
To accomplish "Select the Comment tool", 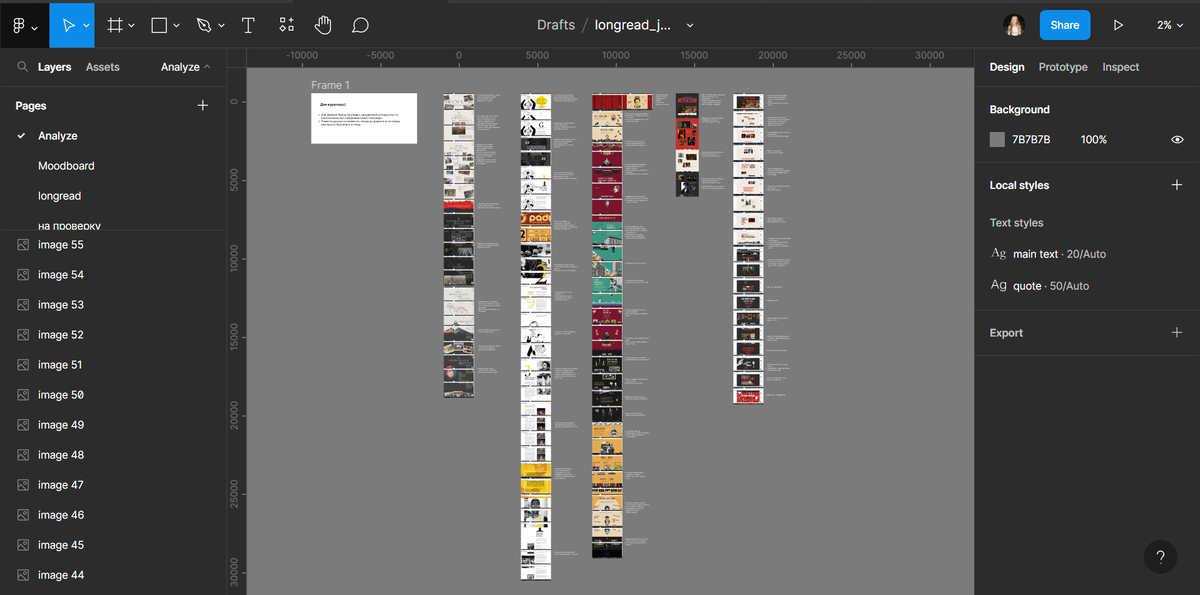I will [360, 24].
